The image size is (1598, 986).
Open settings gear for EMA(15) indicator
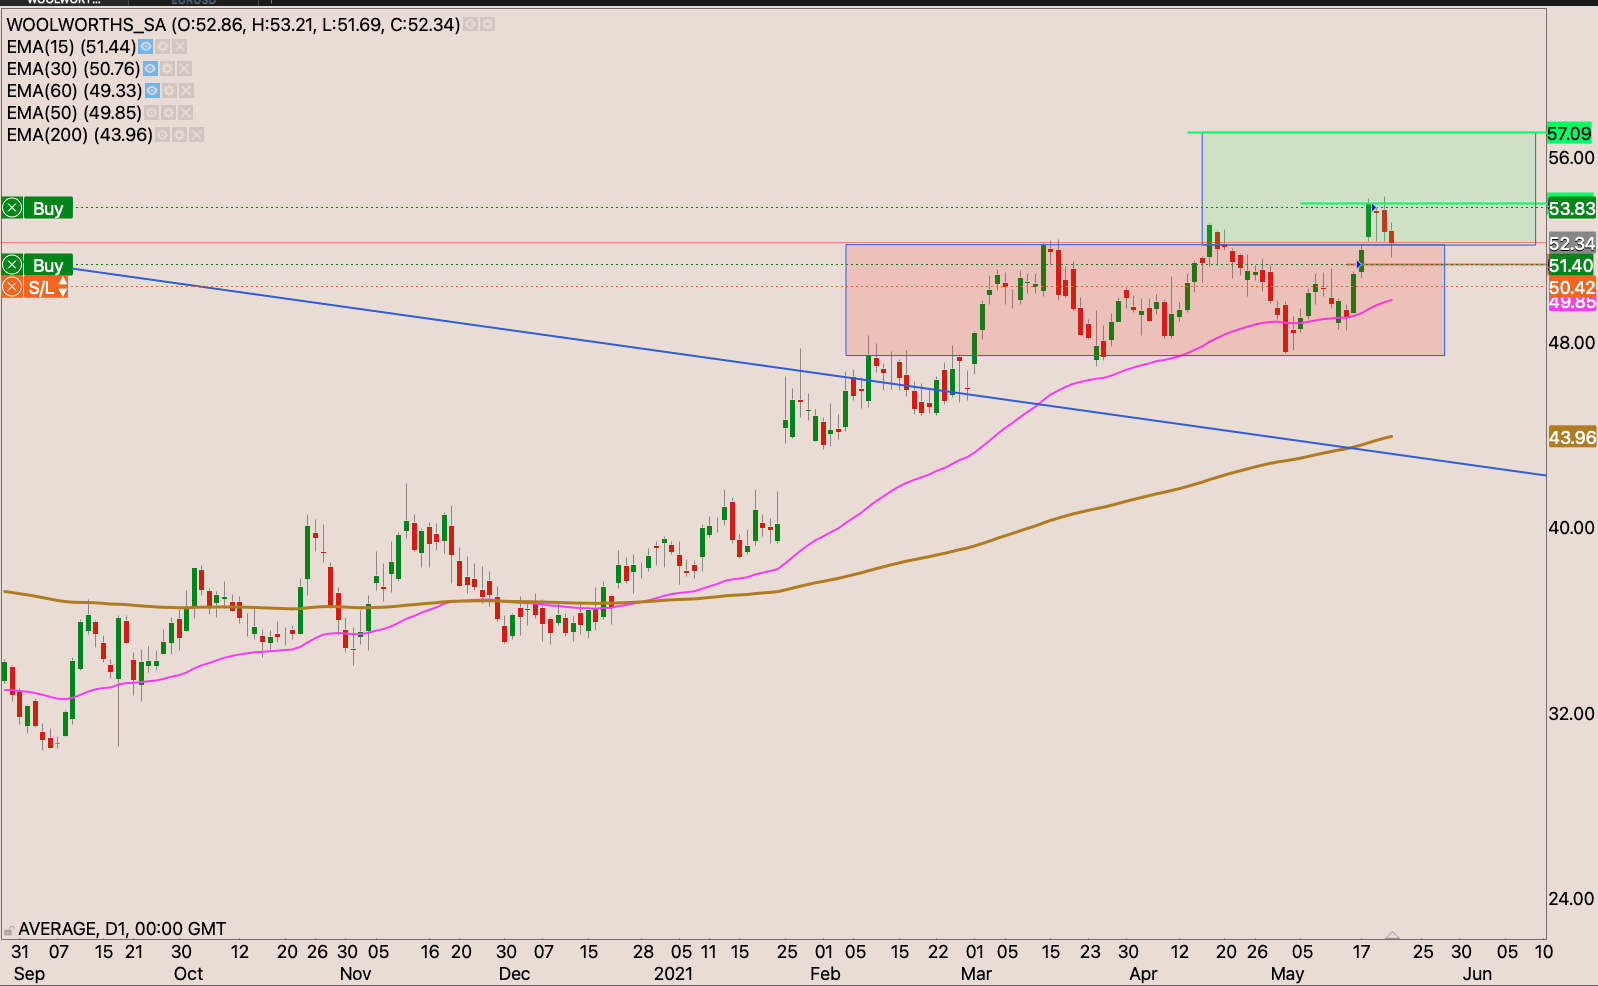point(163,47)
